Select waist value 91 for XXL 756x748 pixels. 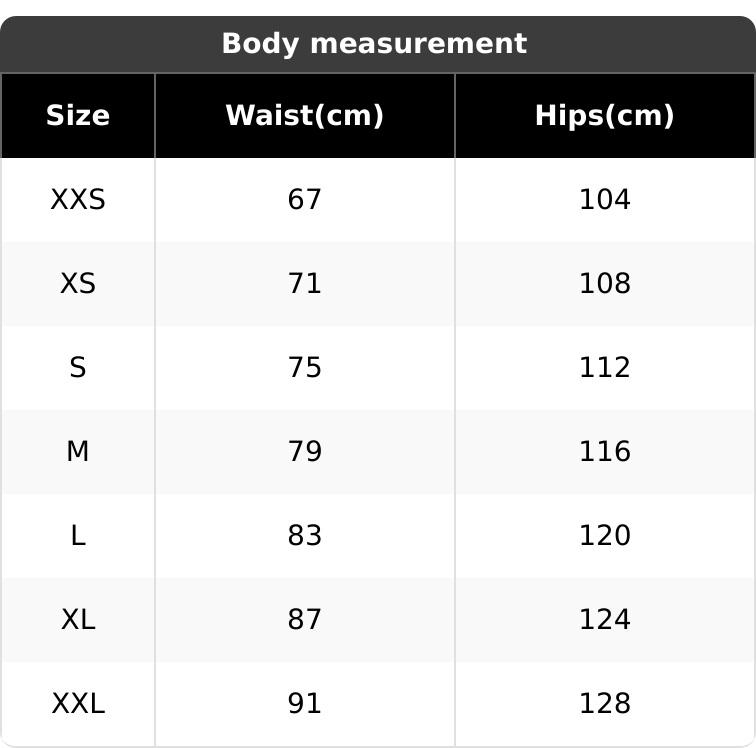pyautogui.click(x=304, y=704)
